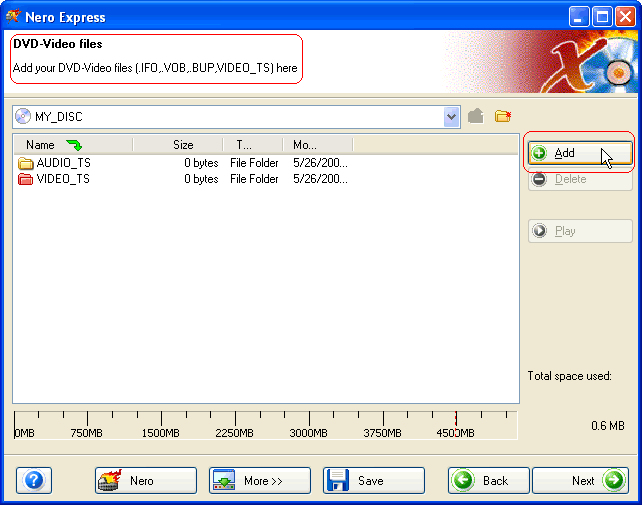
Task: Save the compilation with Save button
Action: tap(374, 481)
